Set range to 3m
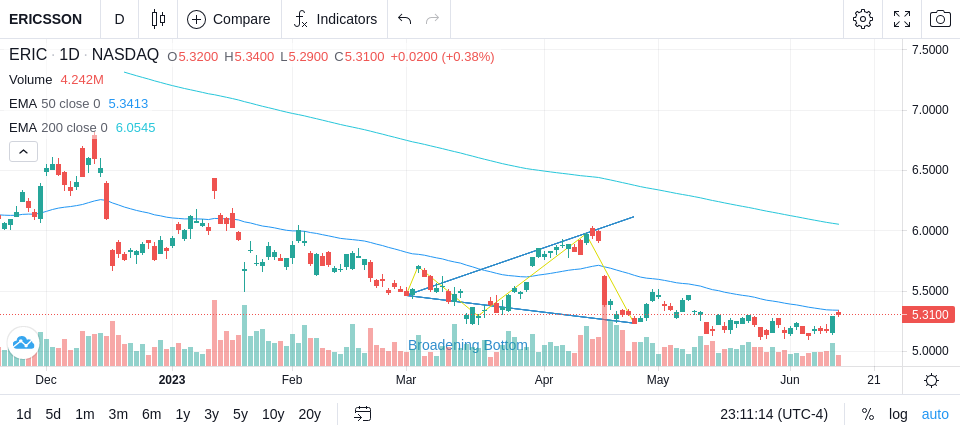 point(118,414)
